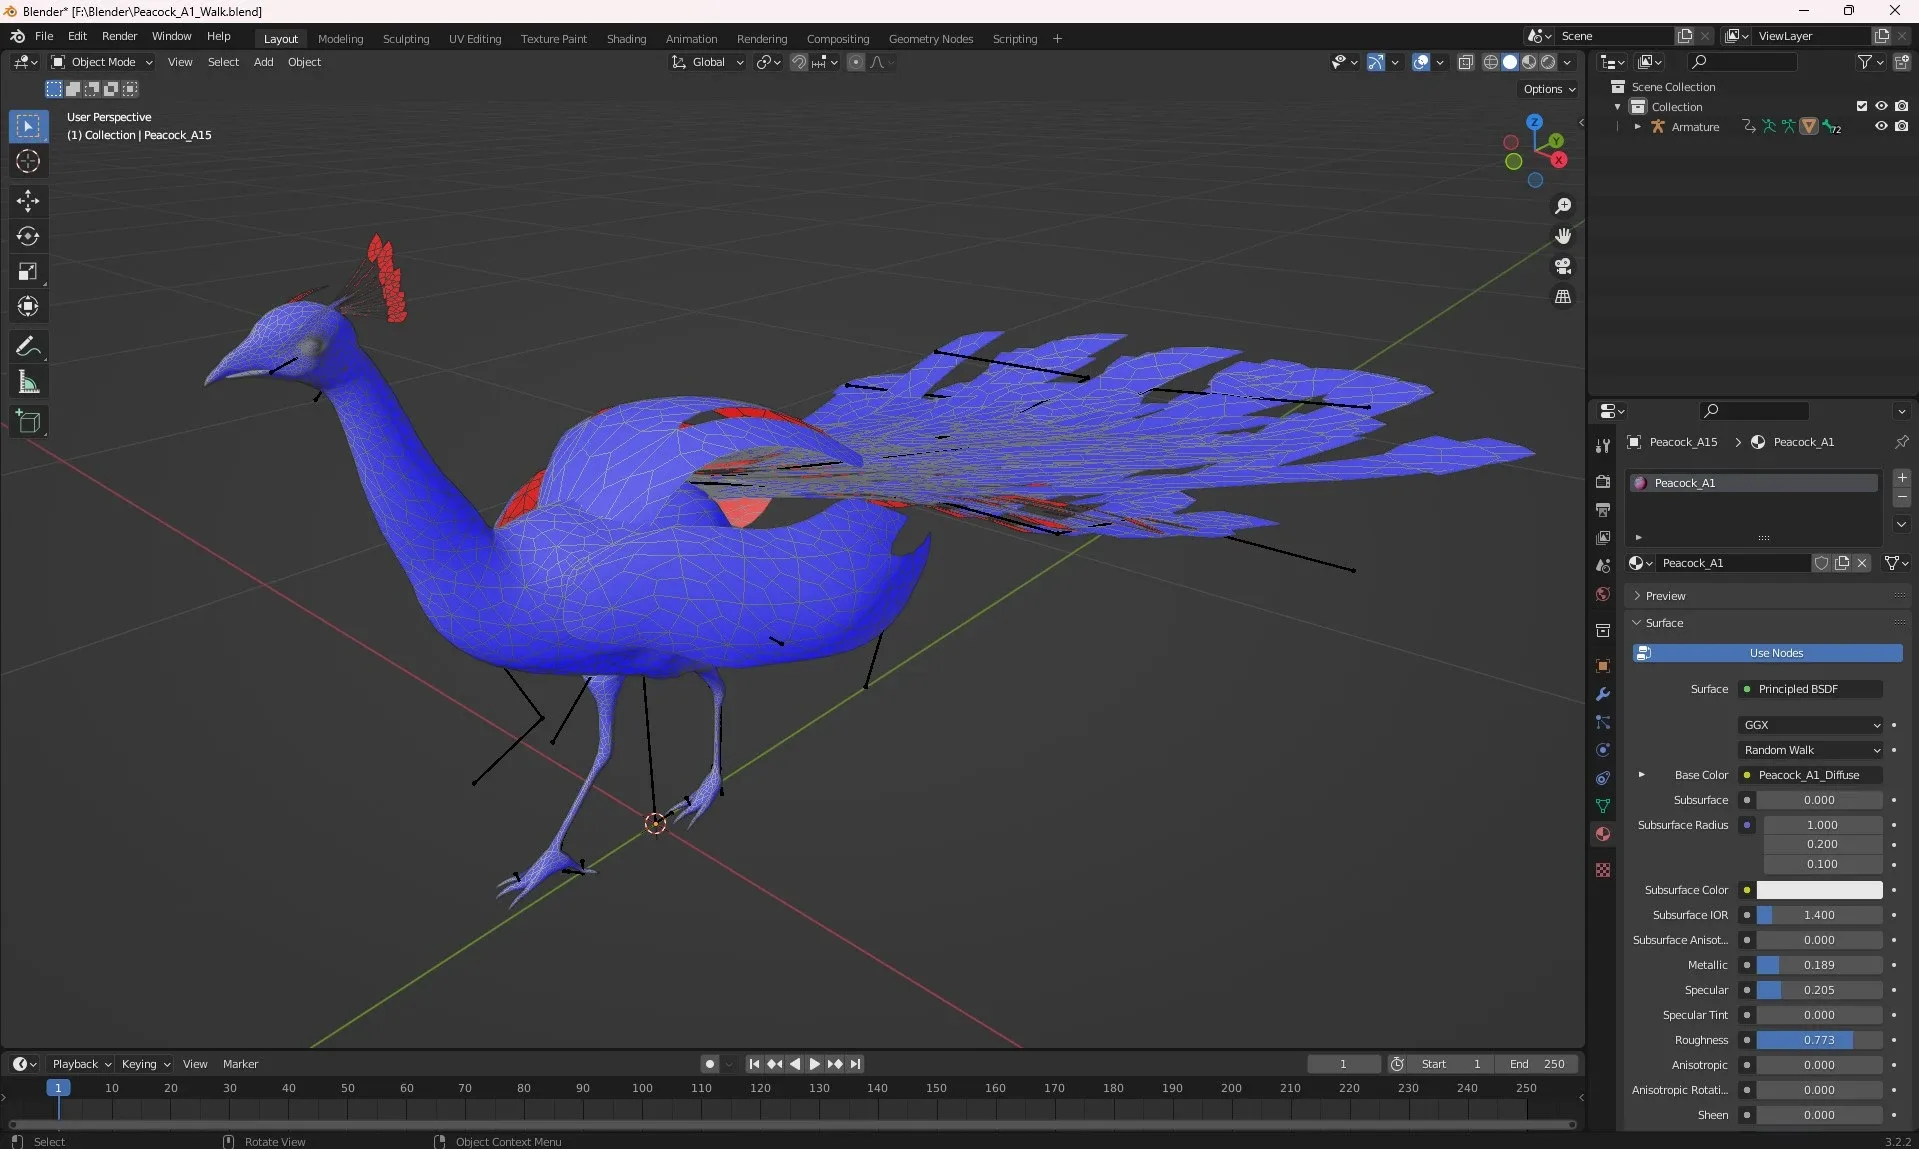Click the viewport zoom magnifier icon
Image resolution: width=1919 pixels, height=1149 pixels.
1563,206
